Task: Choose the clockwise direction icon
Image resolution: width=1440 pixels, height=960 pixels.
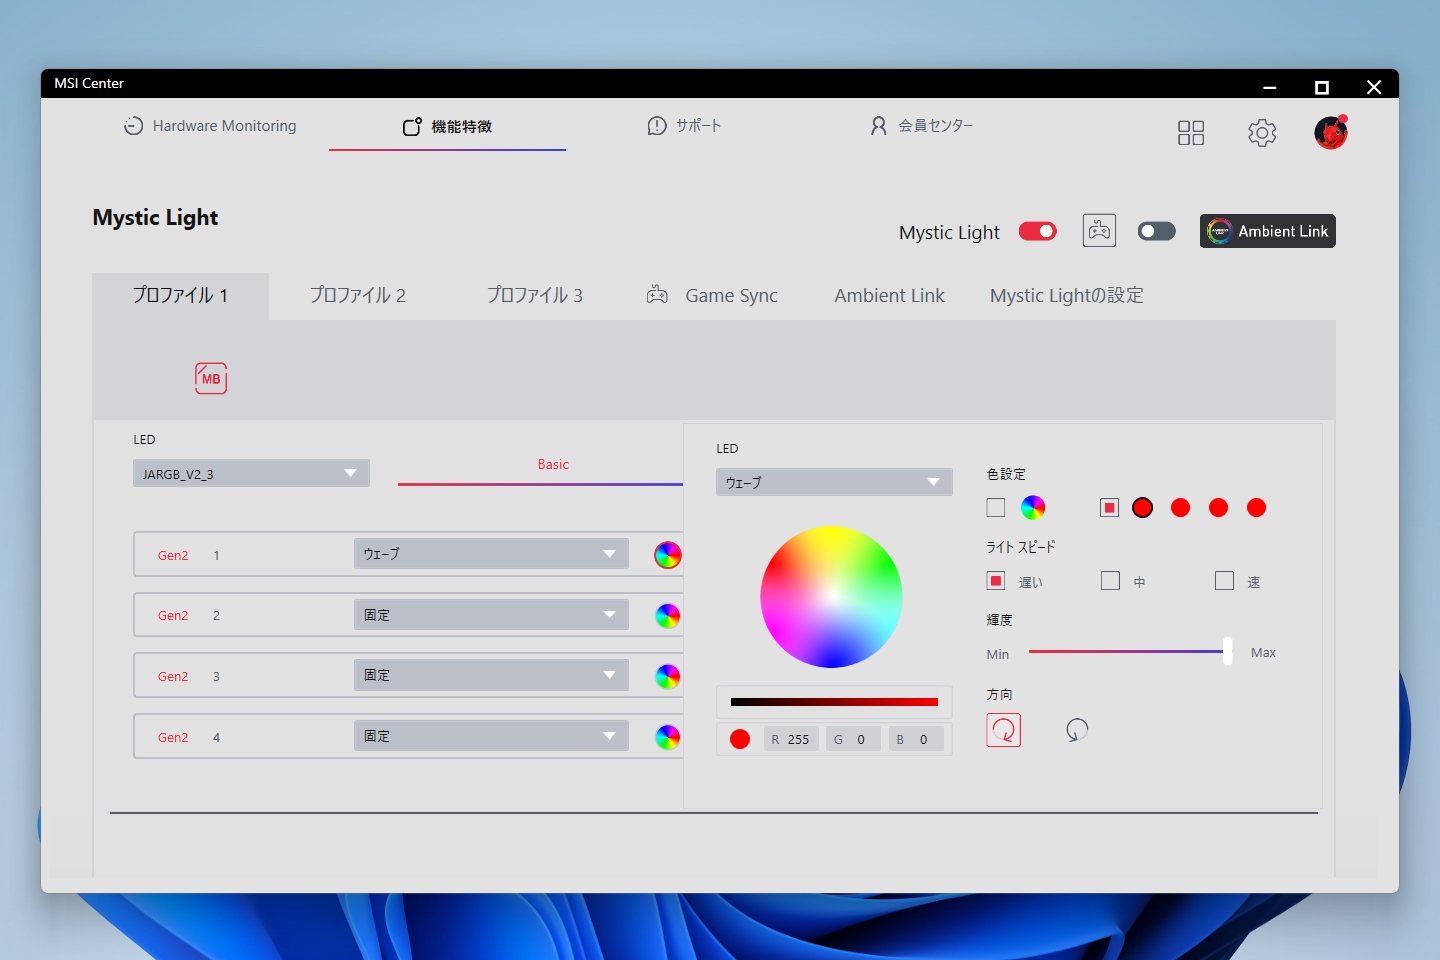Action: [x=1004, y=730]
